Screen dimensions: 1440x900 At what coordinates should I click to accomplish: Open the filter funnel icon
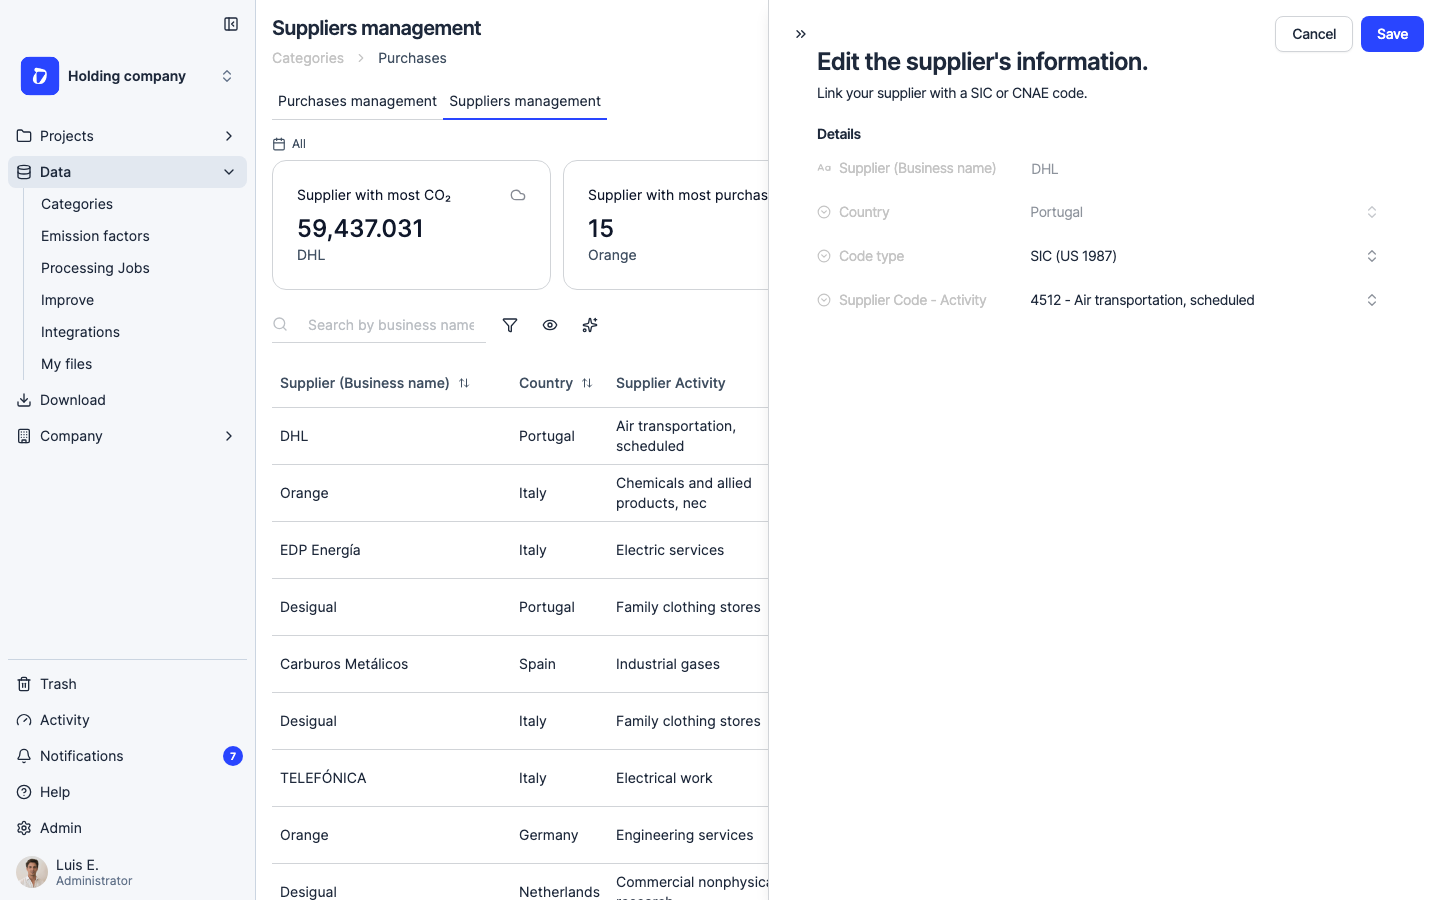[x=510, y=325]
